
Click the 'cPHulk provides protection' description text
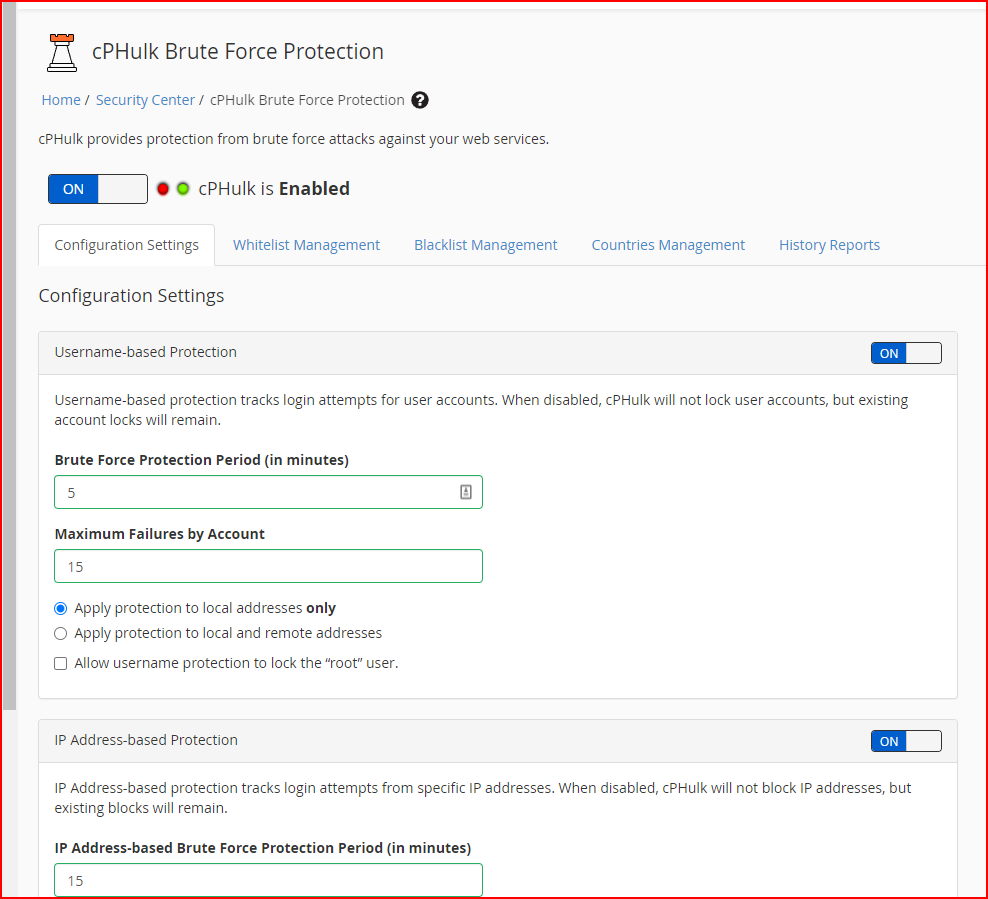point(294,139)
